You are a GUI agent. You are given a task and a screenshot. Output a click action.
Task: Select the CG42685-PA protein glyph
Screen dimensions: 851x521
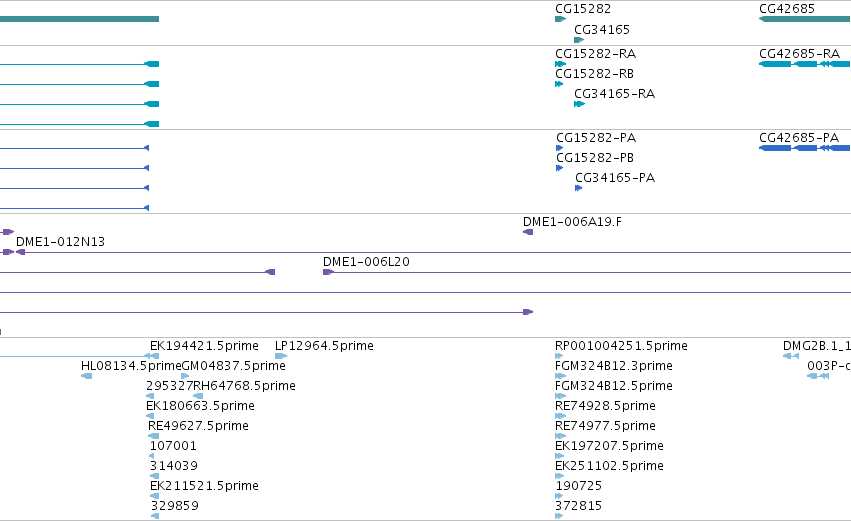(804, 148)
